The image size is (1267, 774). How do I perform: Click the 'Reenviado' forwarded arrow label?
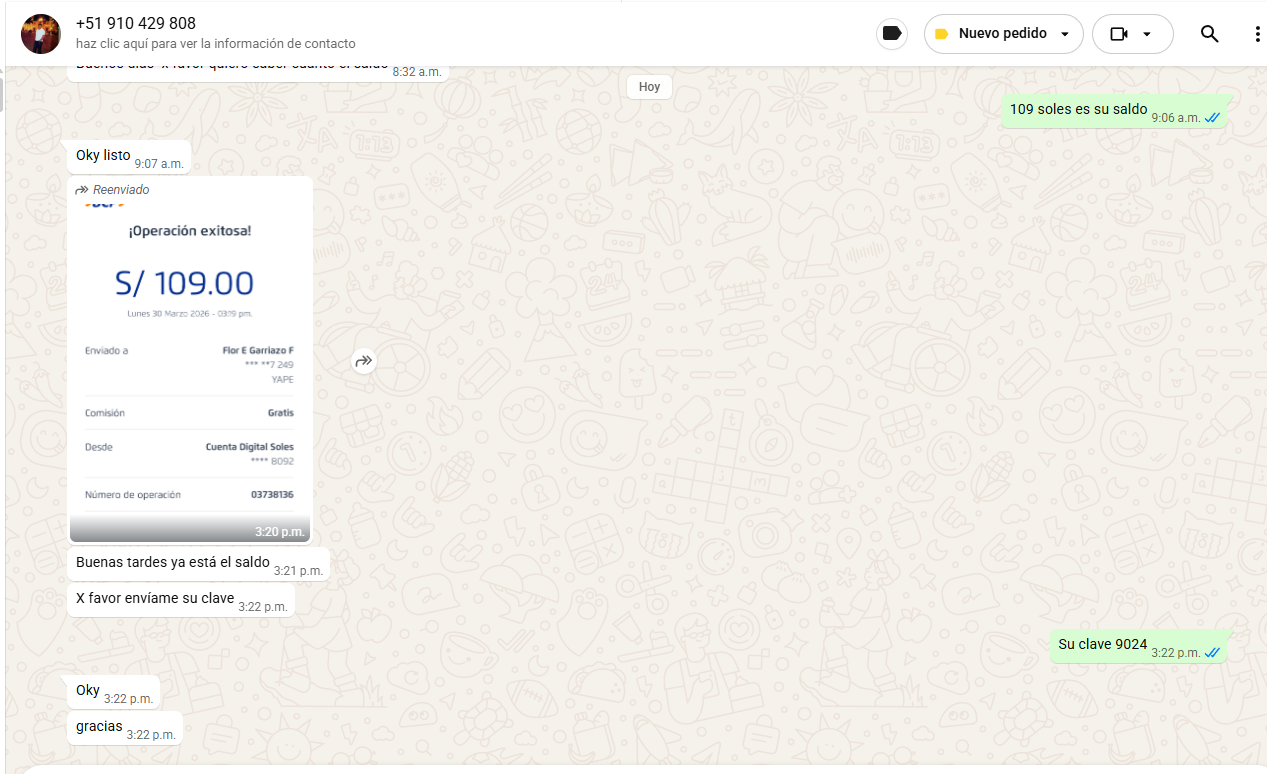112,190
